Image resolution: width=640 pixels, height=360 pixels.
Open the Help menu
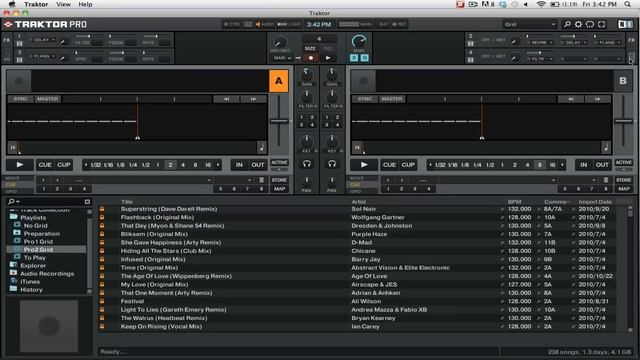[85, 4]
